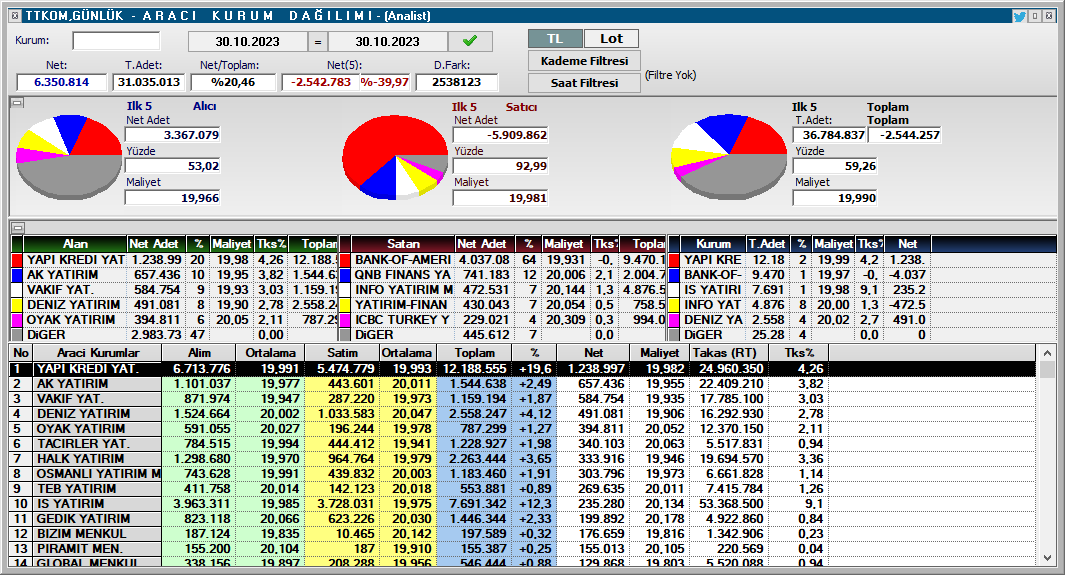1065x575 pixels.
Task: Click the Ilk 5 Alıcı pie chart
Action: pos(69,157)
